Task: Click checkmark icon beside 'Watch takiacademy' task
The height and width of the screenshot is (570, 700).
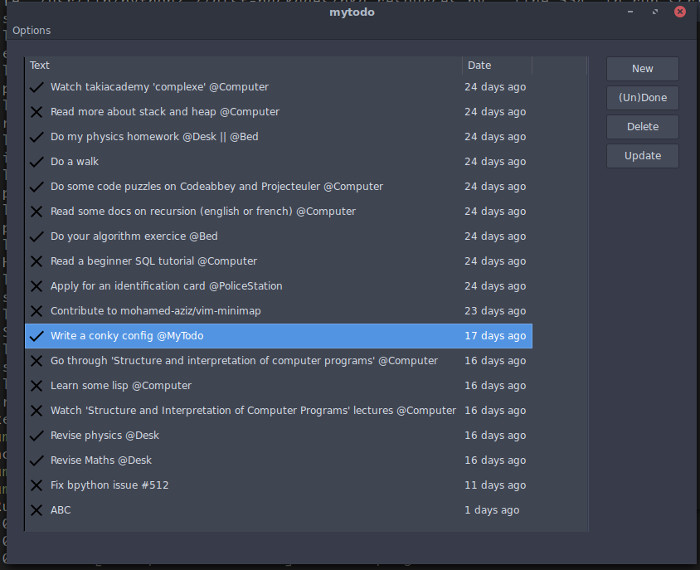Action: pyautogui.click(x=37, y=87)
